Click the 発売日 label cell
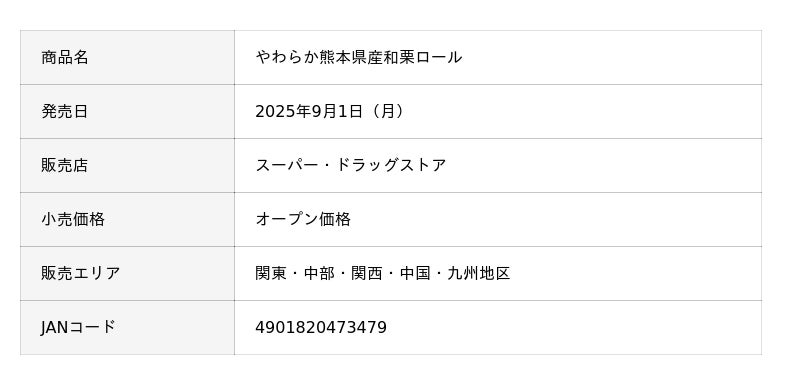The height and width of the screenshot is (385, 800). click(x=127, y=111)
